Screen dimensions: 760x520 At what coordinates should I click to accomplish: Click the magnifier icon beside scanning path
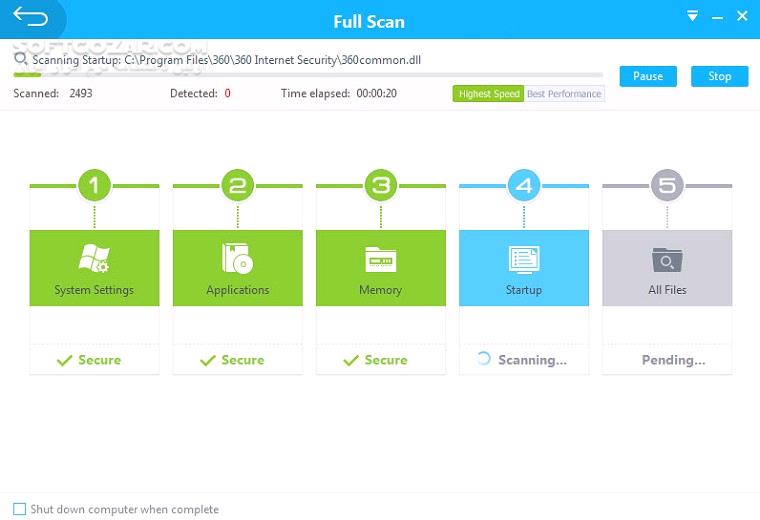(x=20, y=59)
